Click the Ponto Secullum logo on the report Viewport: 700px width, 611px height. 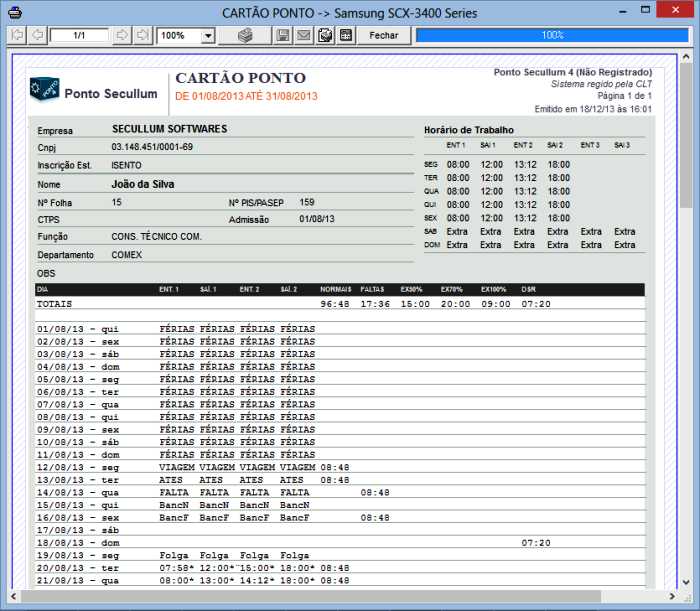click(x=94, y=88)
